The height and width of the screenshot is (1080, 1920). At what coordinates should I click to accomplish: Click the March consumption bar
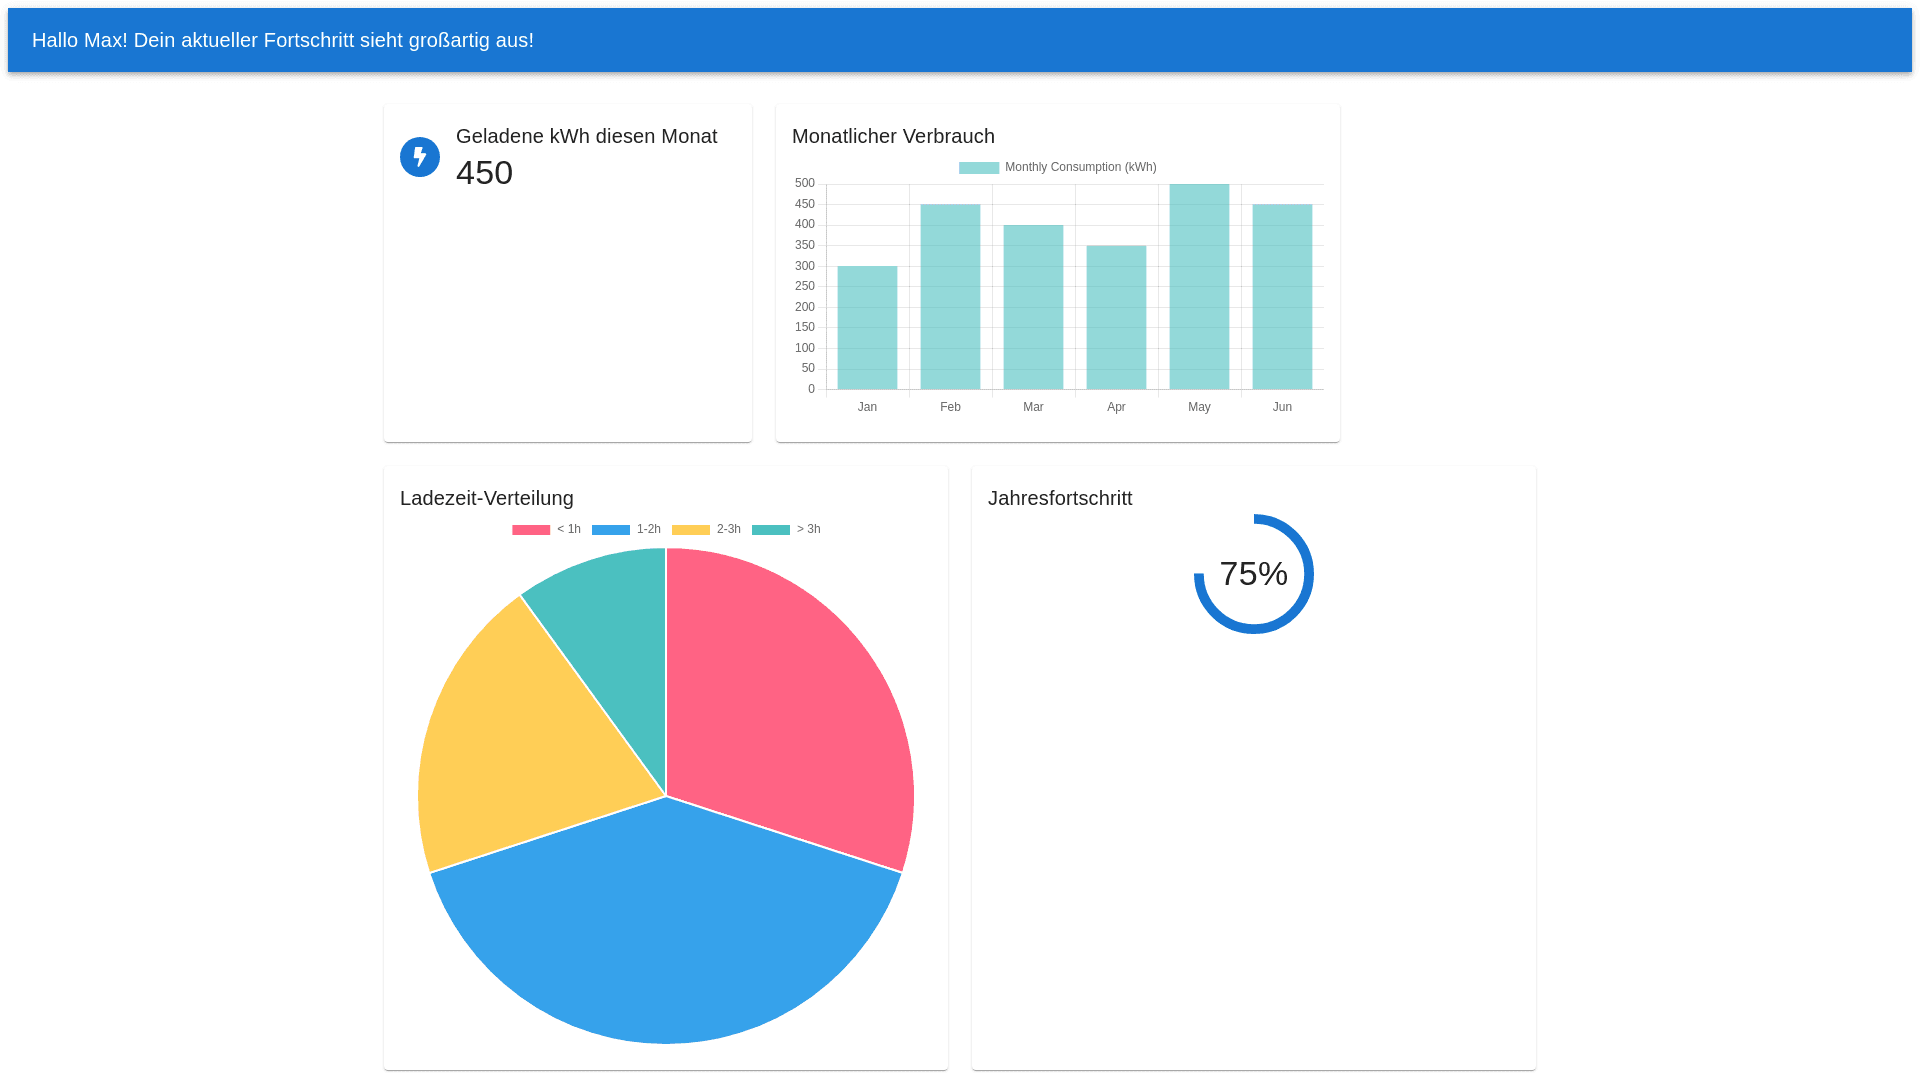(x=1033, y=307)
